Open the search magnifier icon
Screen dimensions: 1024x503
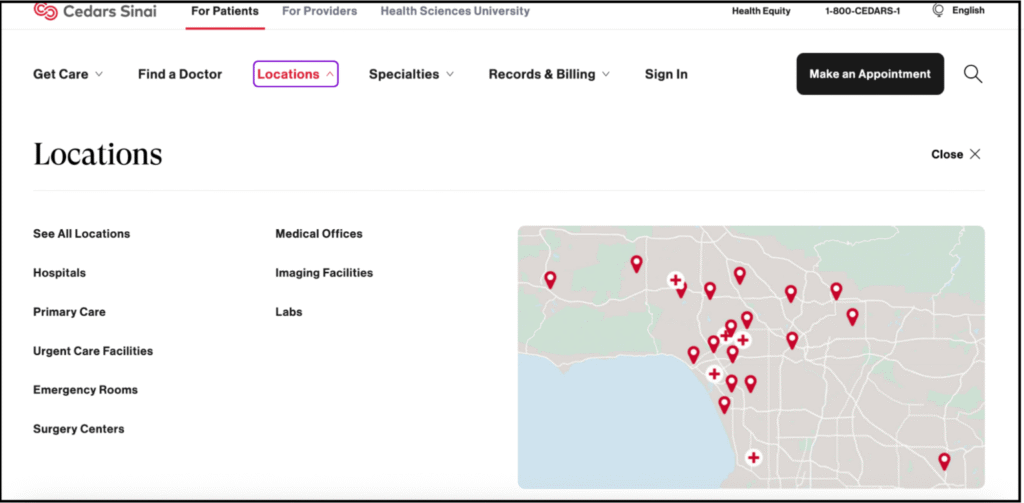pos(973,74)
